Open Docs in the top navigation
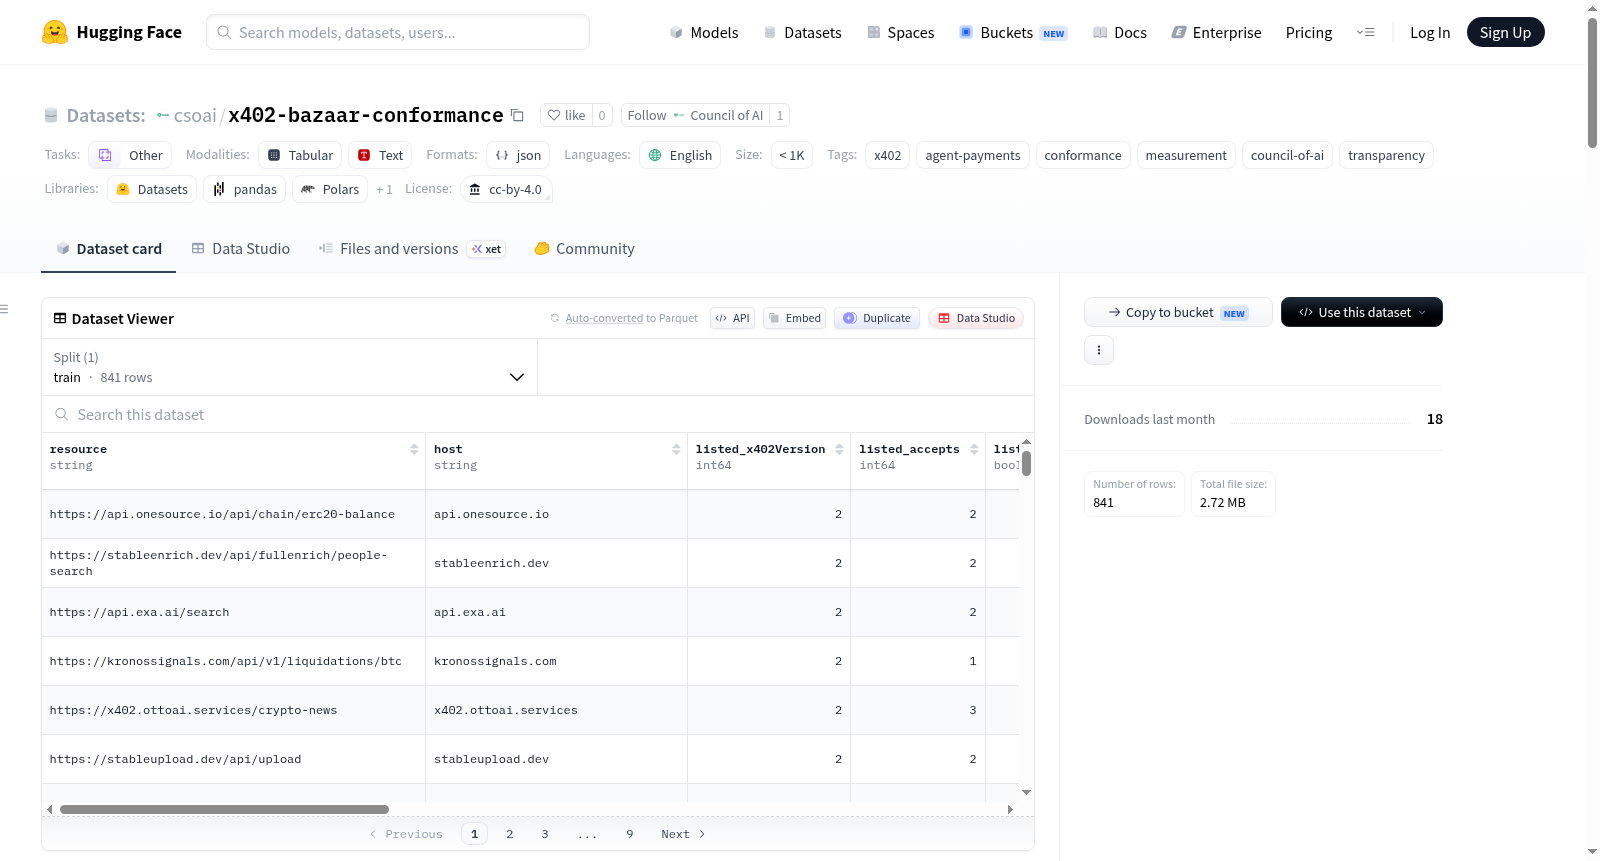Viewport: 1600px width, 861px height. [x=1120, y=32]
